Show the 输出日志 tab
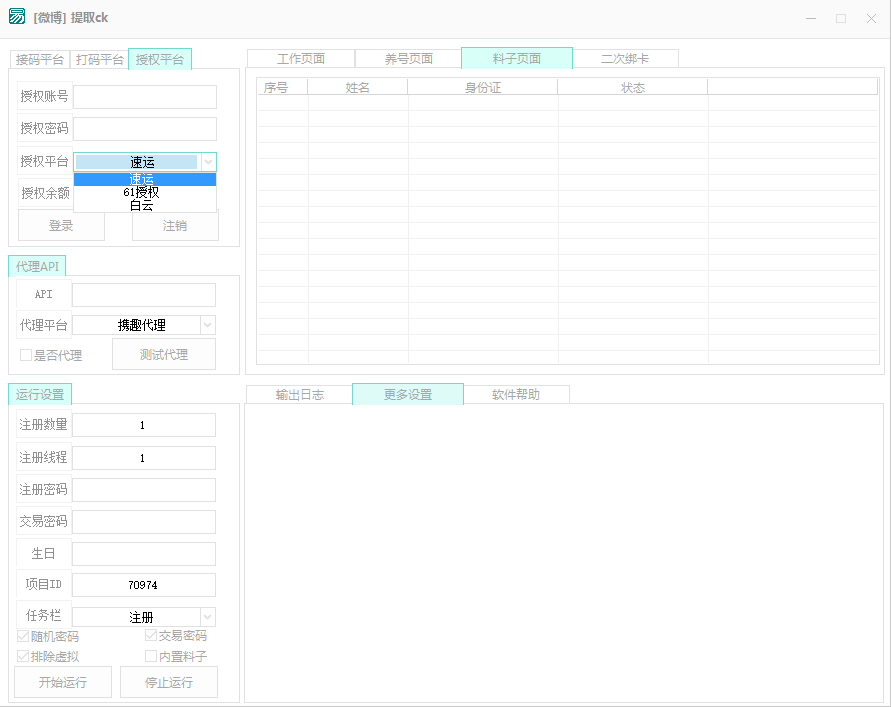The image size is (891, 707). click(x=299, y=395)
